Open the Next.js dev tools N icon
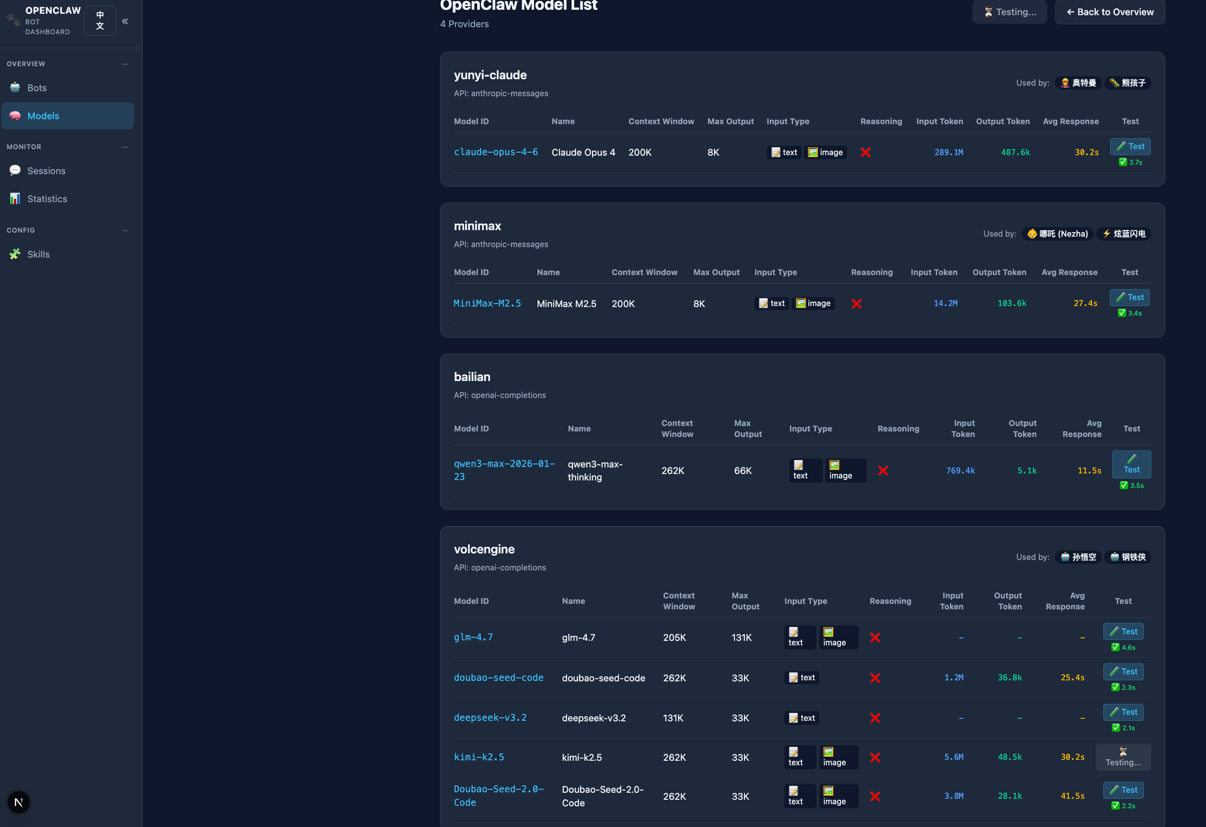 tap(19, 802)
